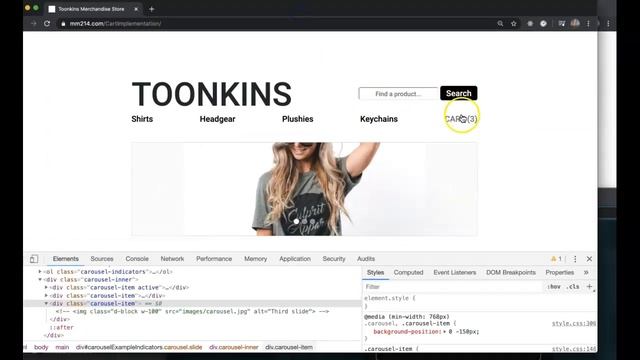The height and width of the screenshot is (360, 640).
Task: Focus the Find a product search field
Action: pos(398,93)
